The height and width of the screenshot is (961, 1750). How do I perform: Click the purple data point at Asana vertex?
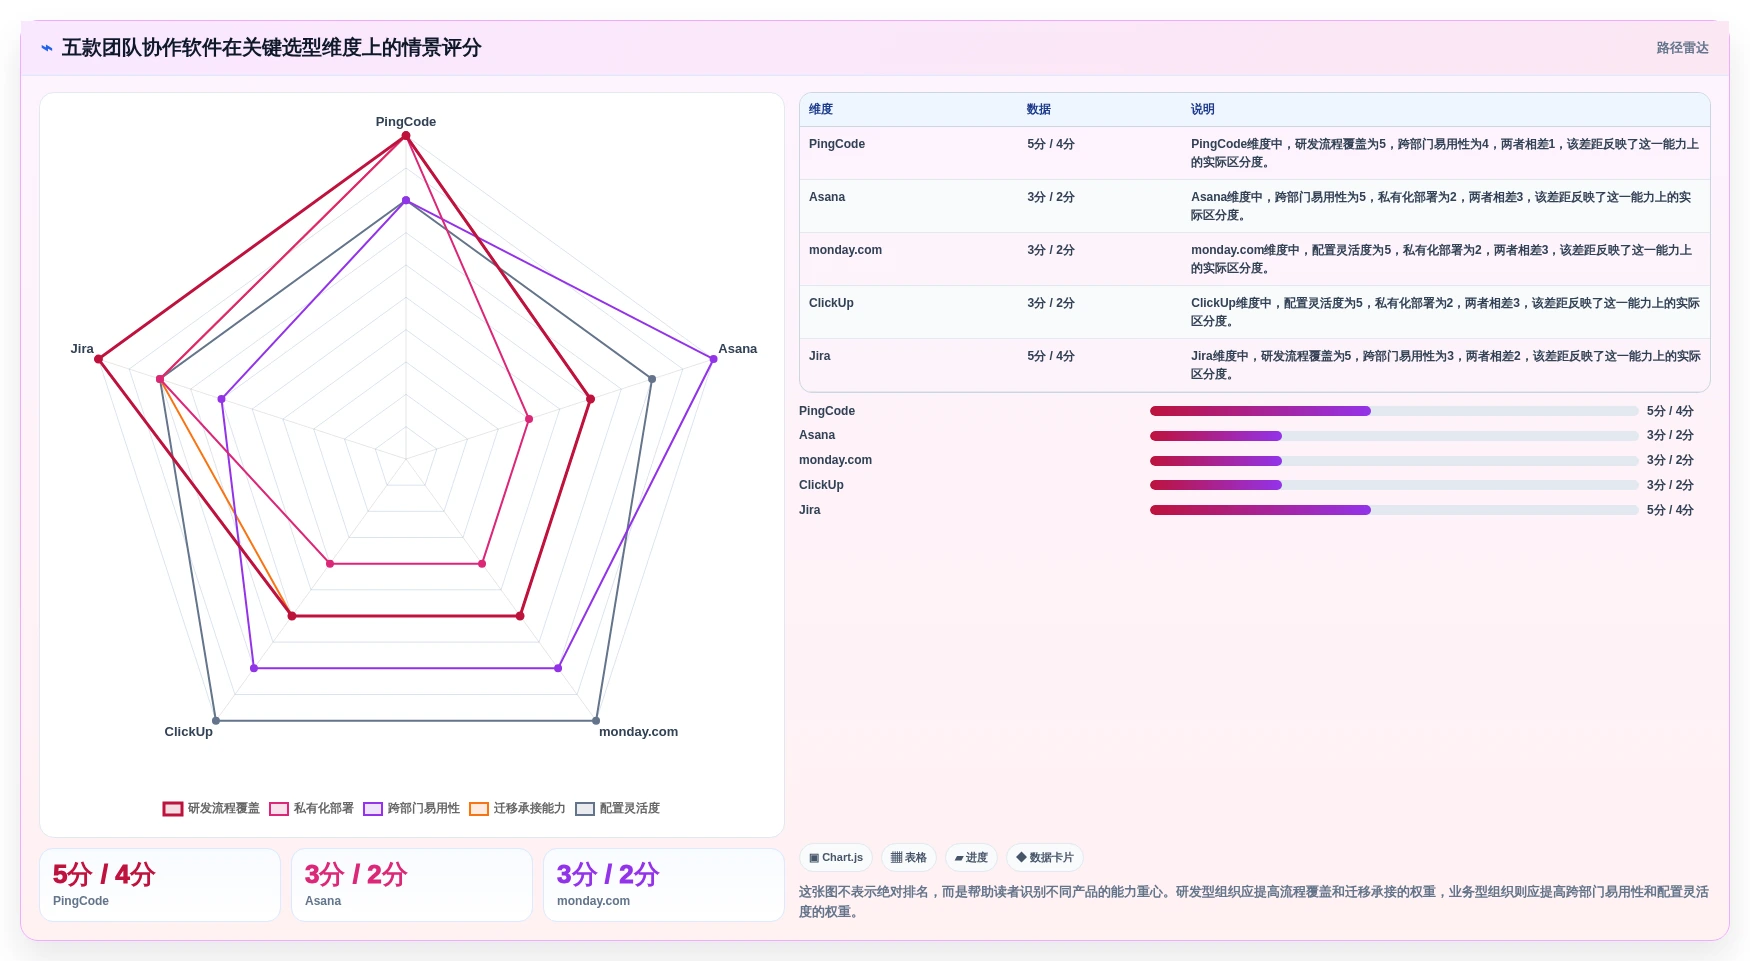click(x=713, y=359)
